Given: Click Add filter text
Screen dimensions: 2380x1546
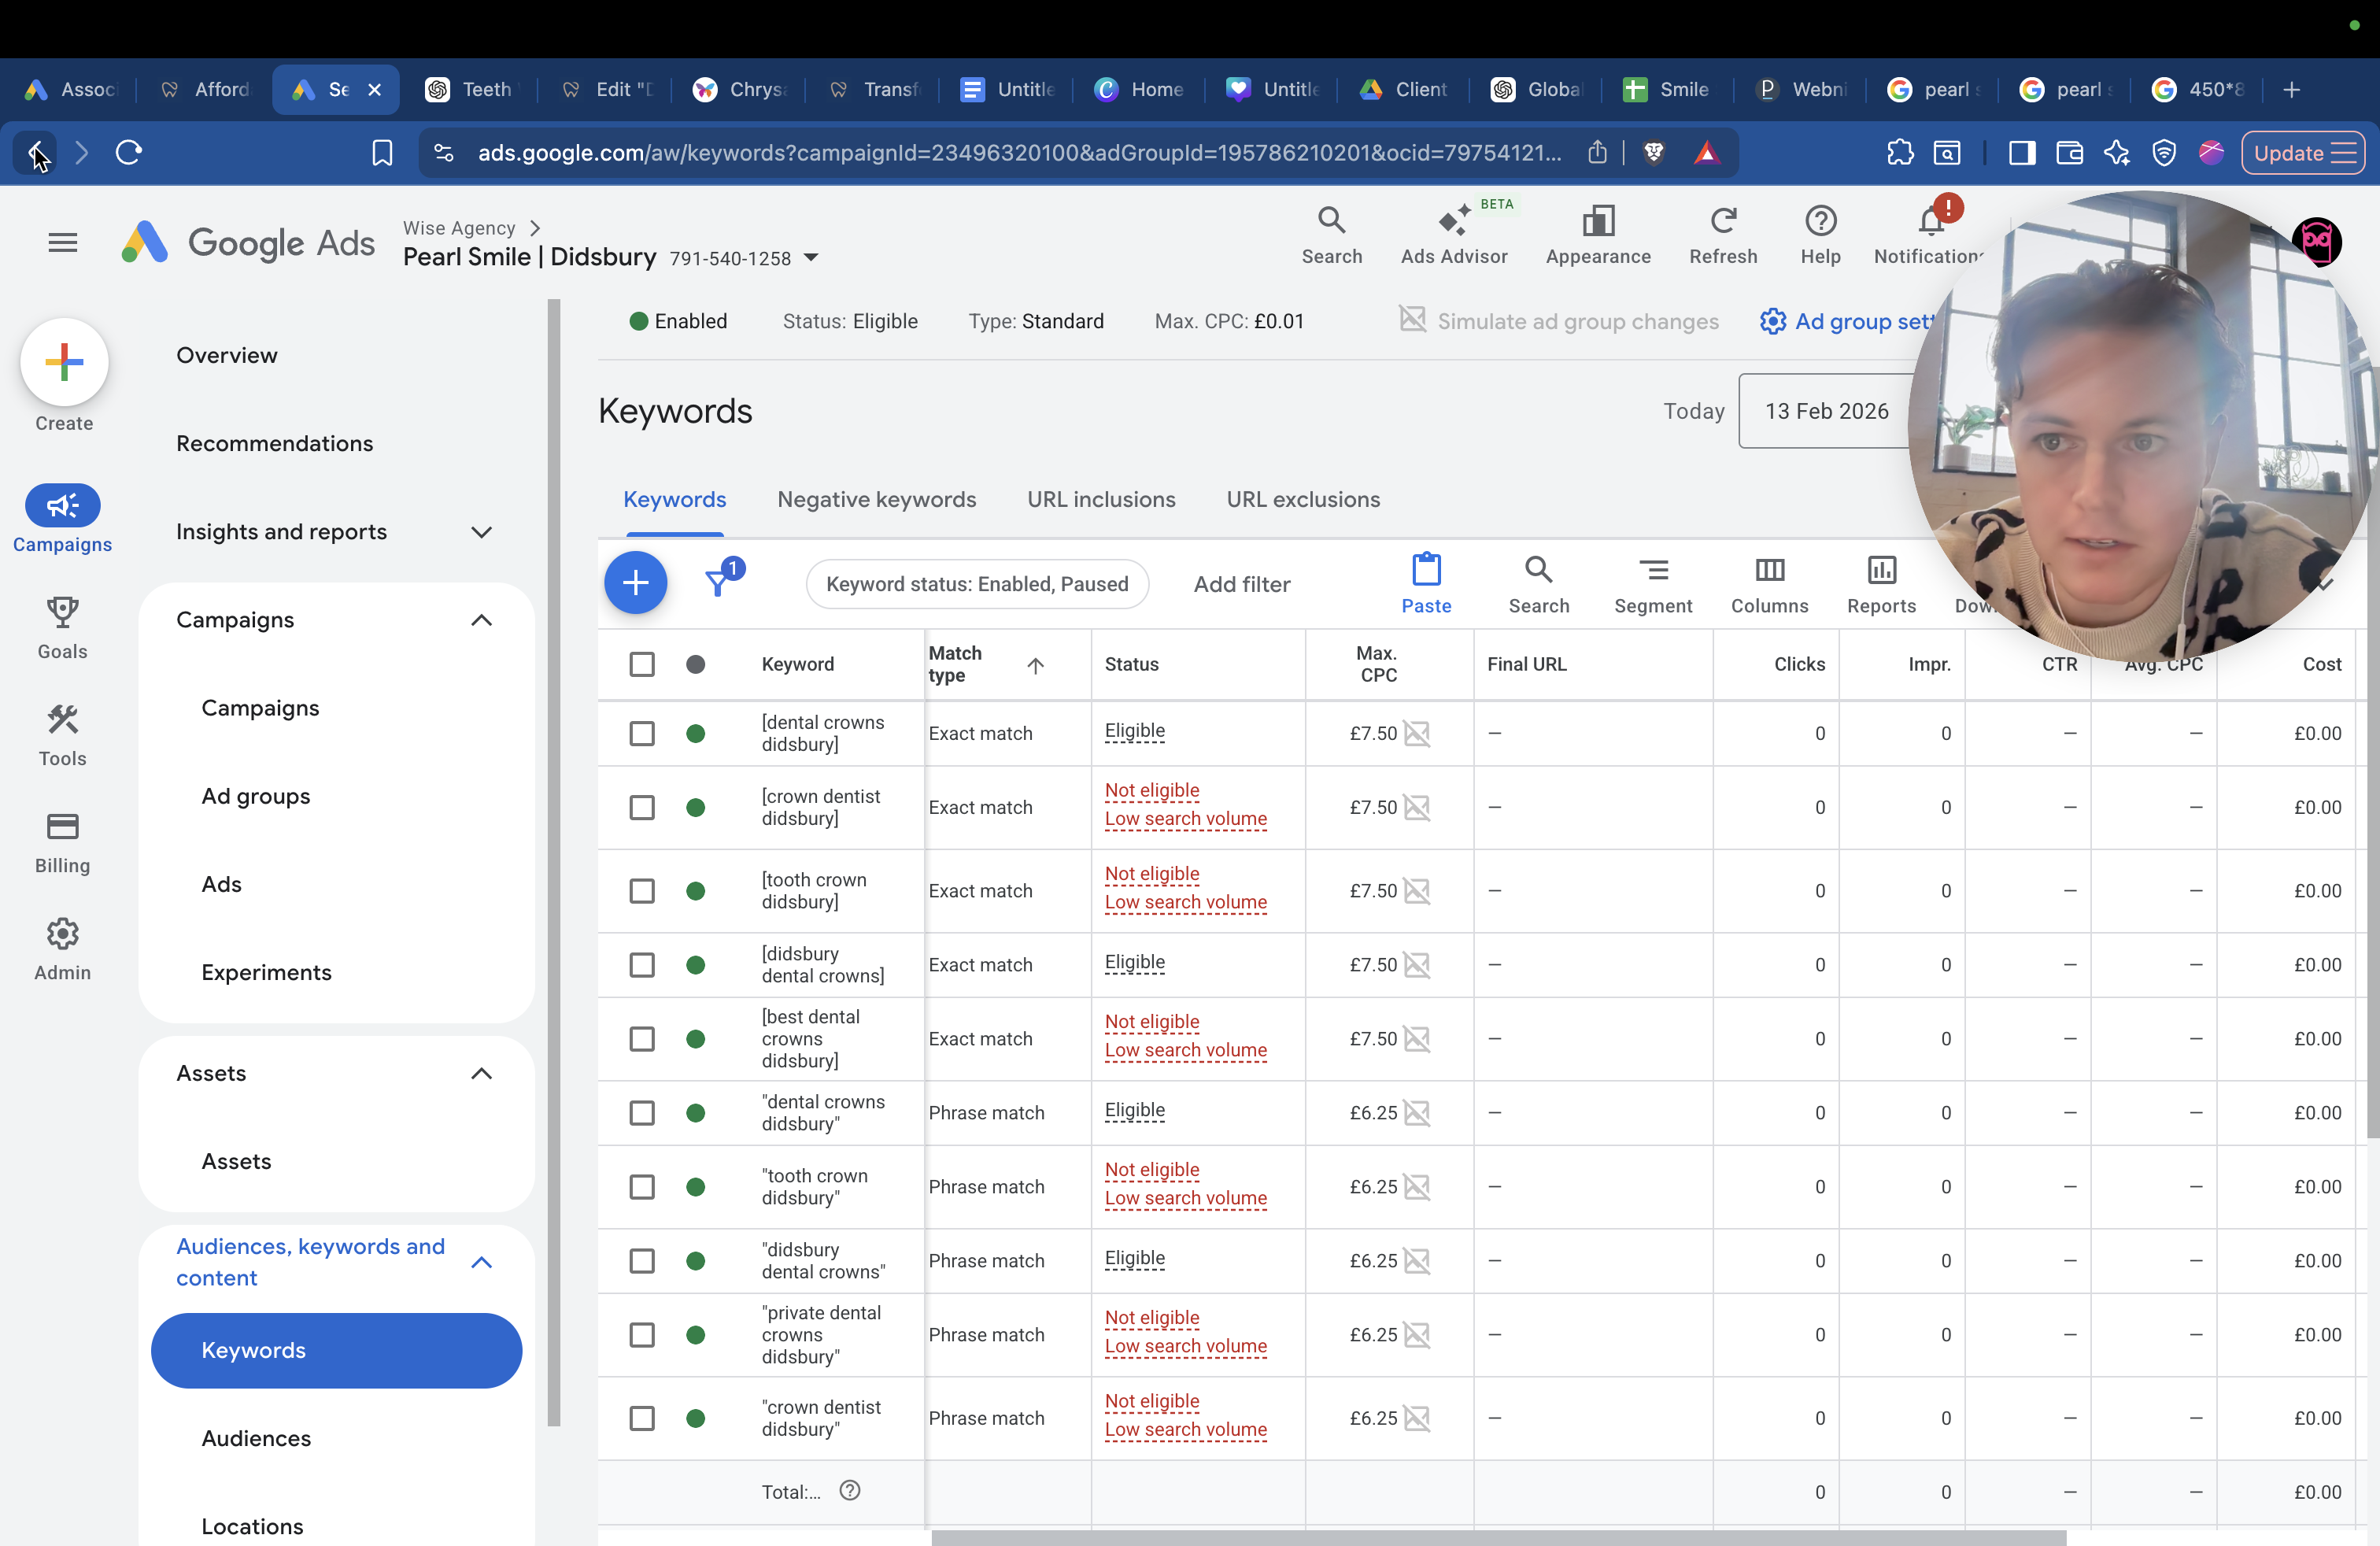Looking at the screenshot, I should tap(1242, 584).
